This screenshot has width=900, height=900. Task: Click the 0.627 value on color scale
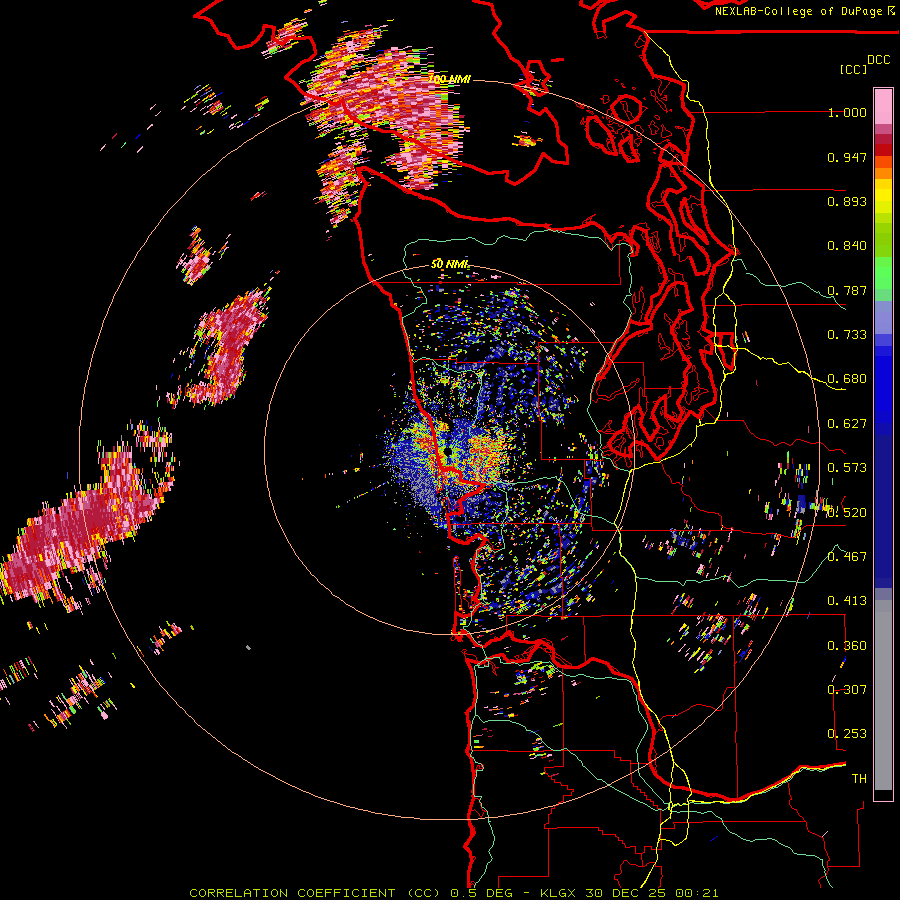tap(847, 424)
